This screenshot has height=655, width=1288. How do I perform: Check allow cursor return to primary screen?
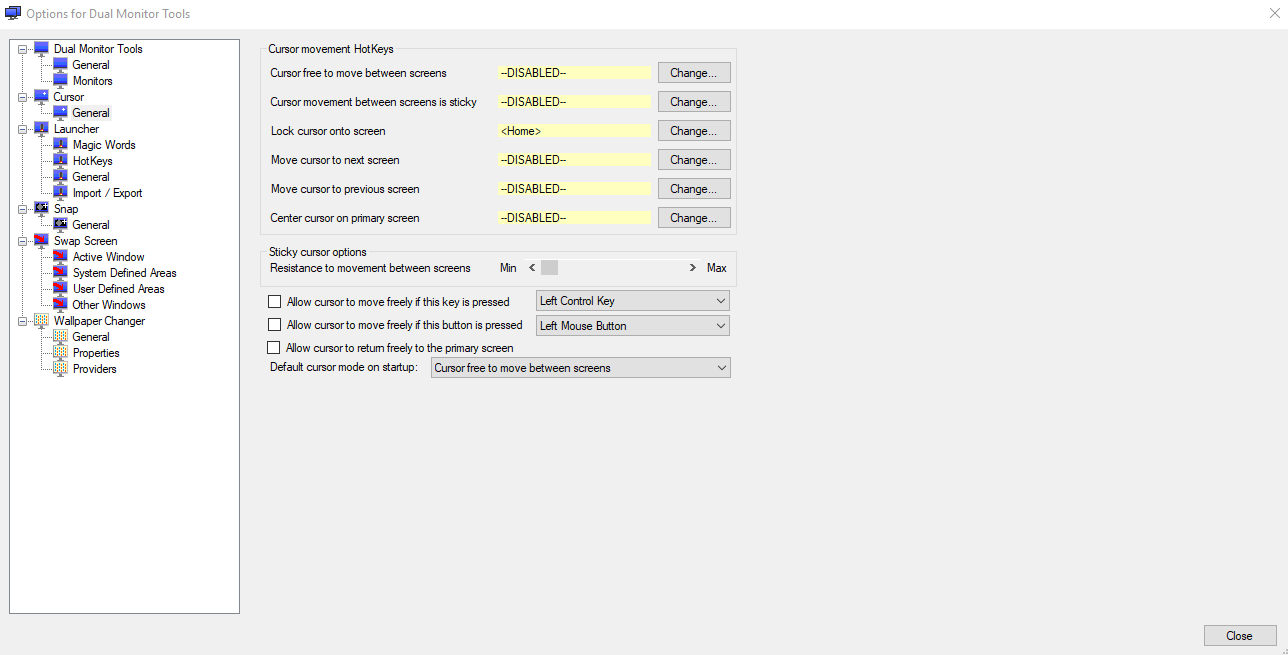pos(275,348)
